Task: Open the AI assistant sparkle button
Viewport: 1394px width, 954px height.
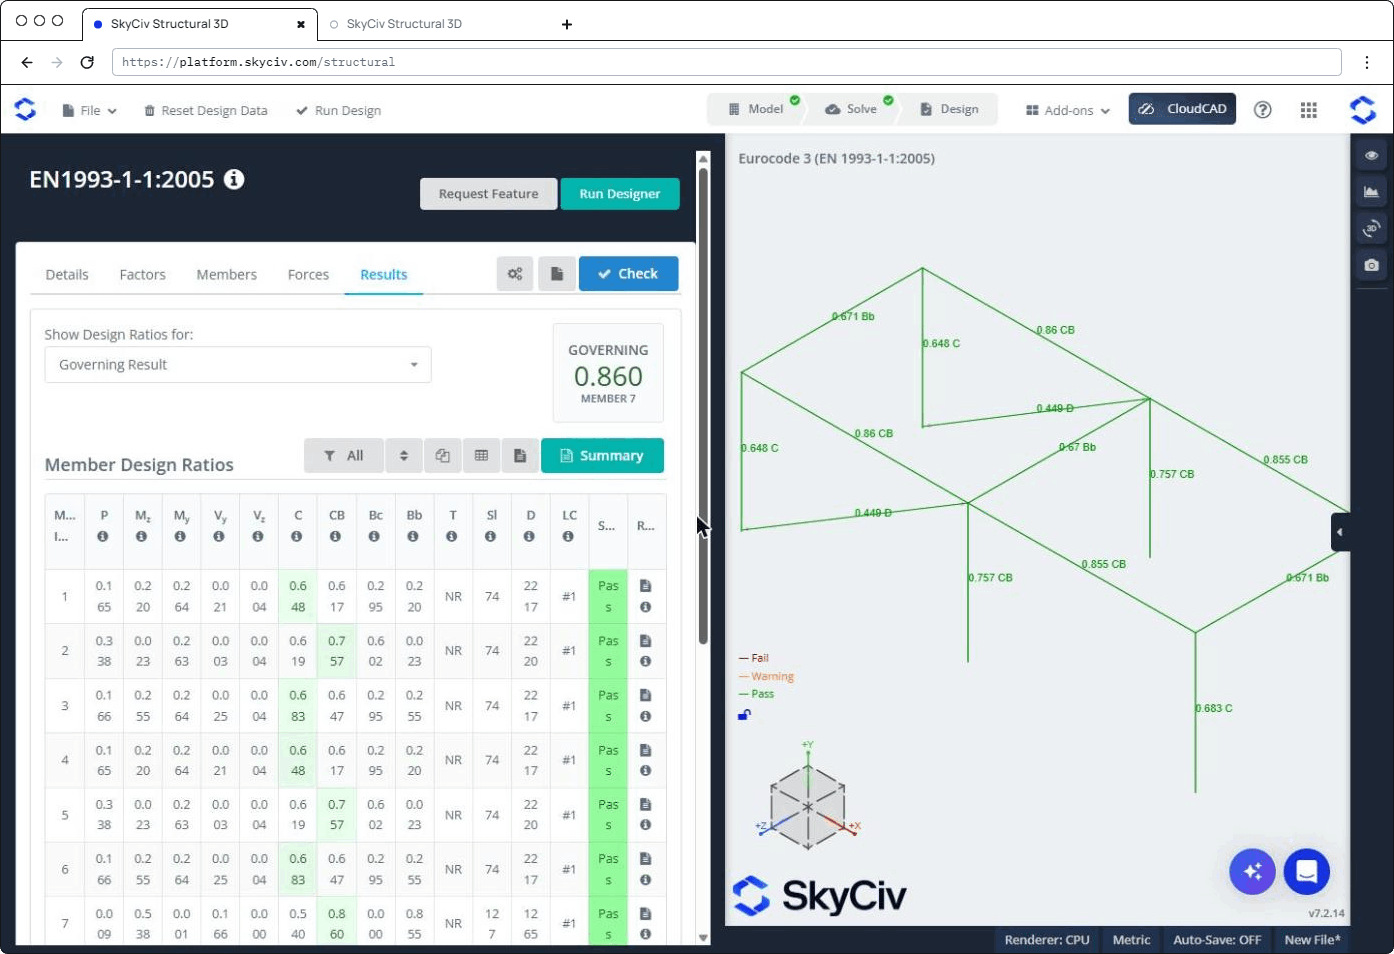Action: [1253, 872]
